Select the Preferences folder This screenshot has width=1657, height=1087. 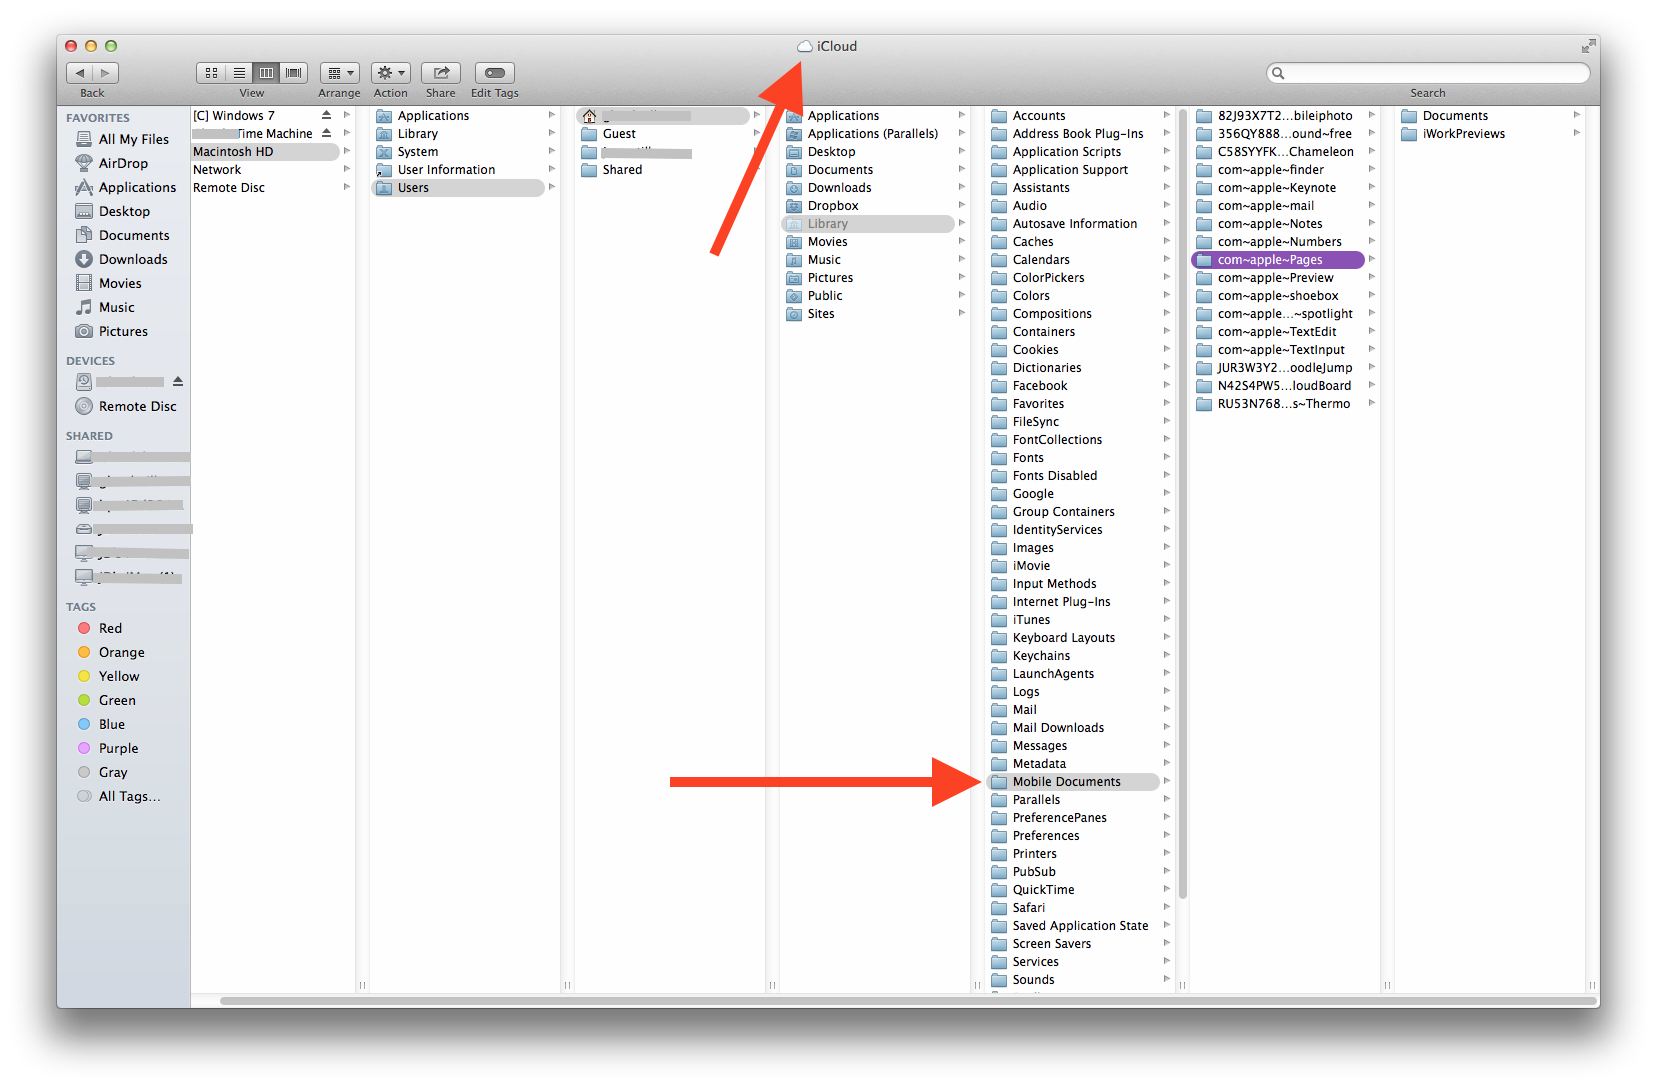pos(1046,836)
